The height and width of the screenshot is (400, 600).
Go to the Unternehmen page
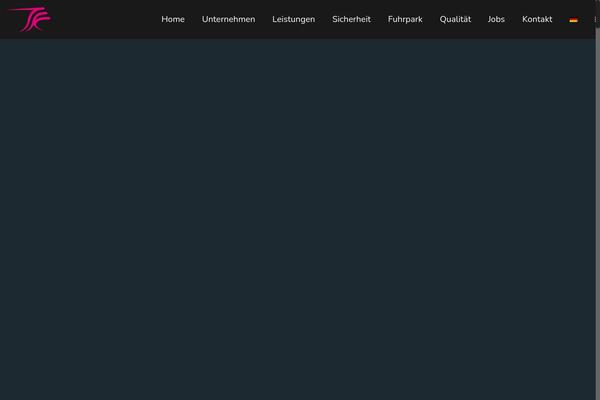(x=228, y=19)
